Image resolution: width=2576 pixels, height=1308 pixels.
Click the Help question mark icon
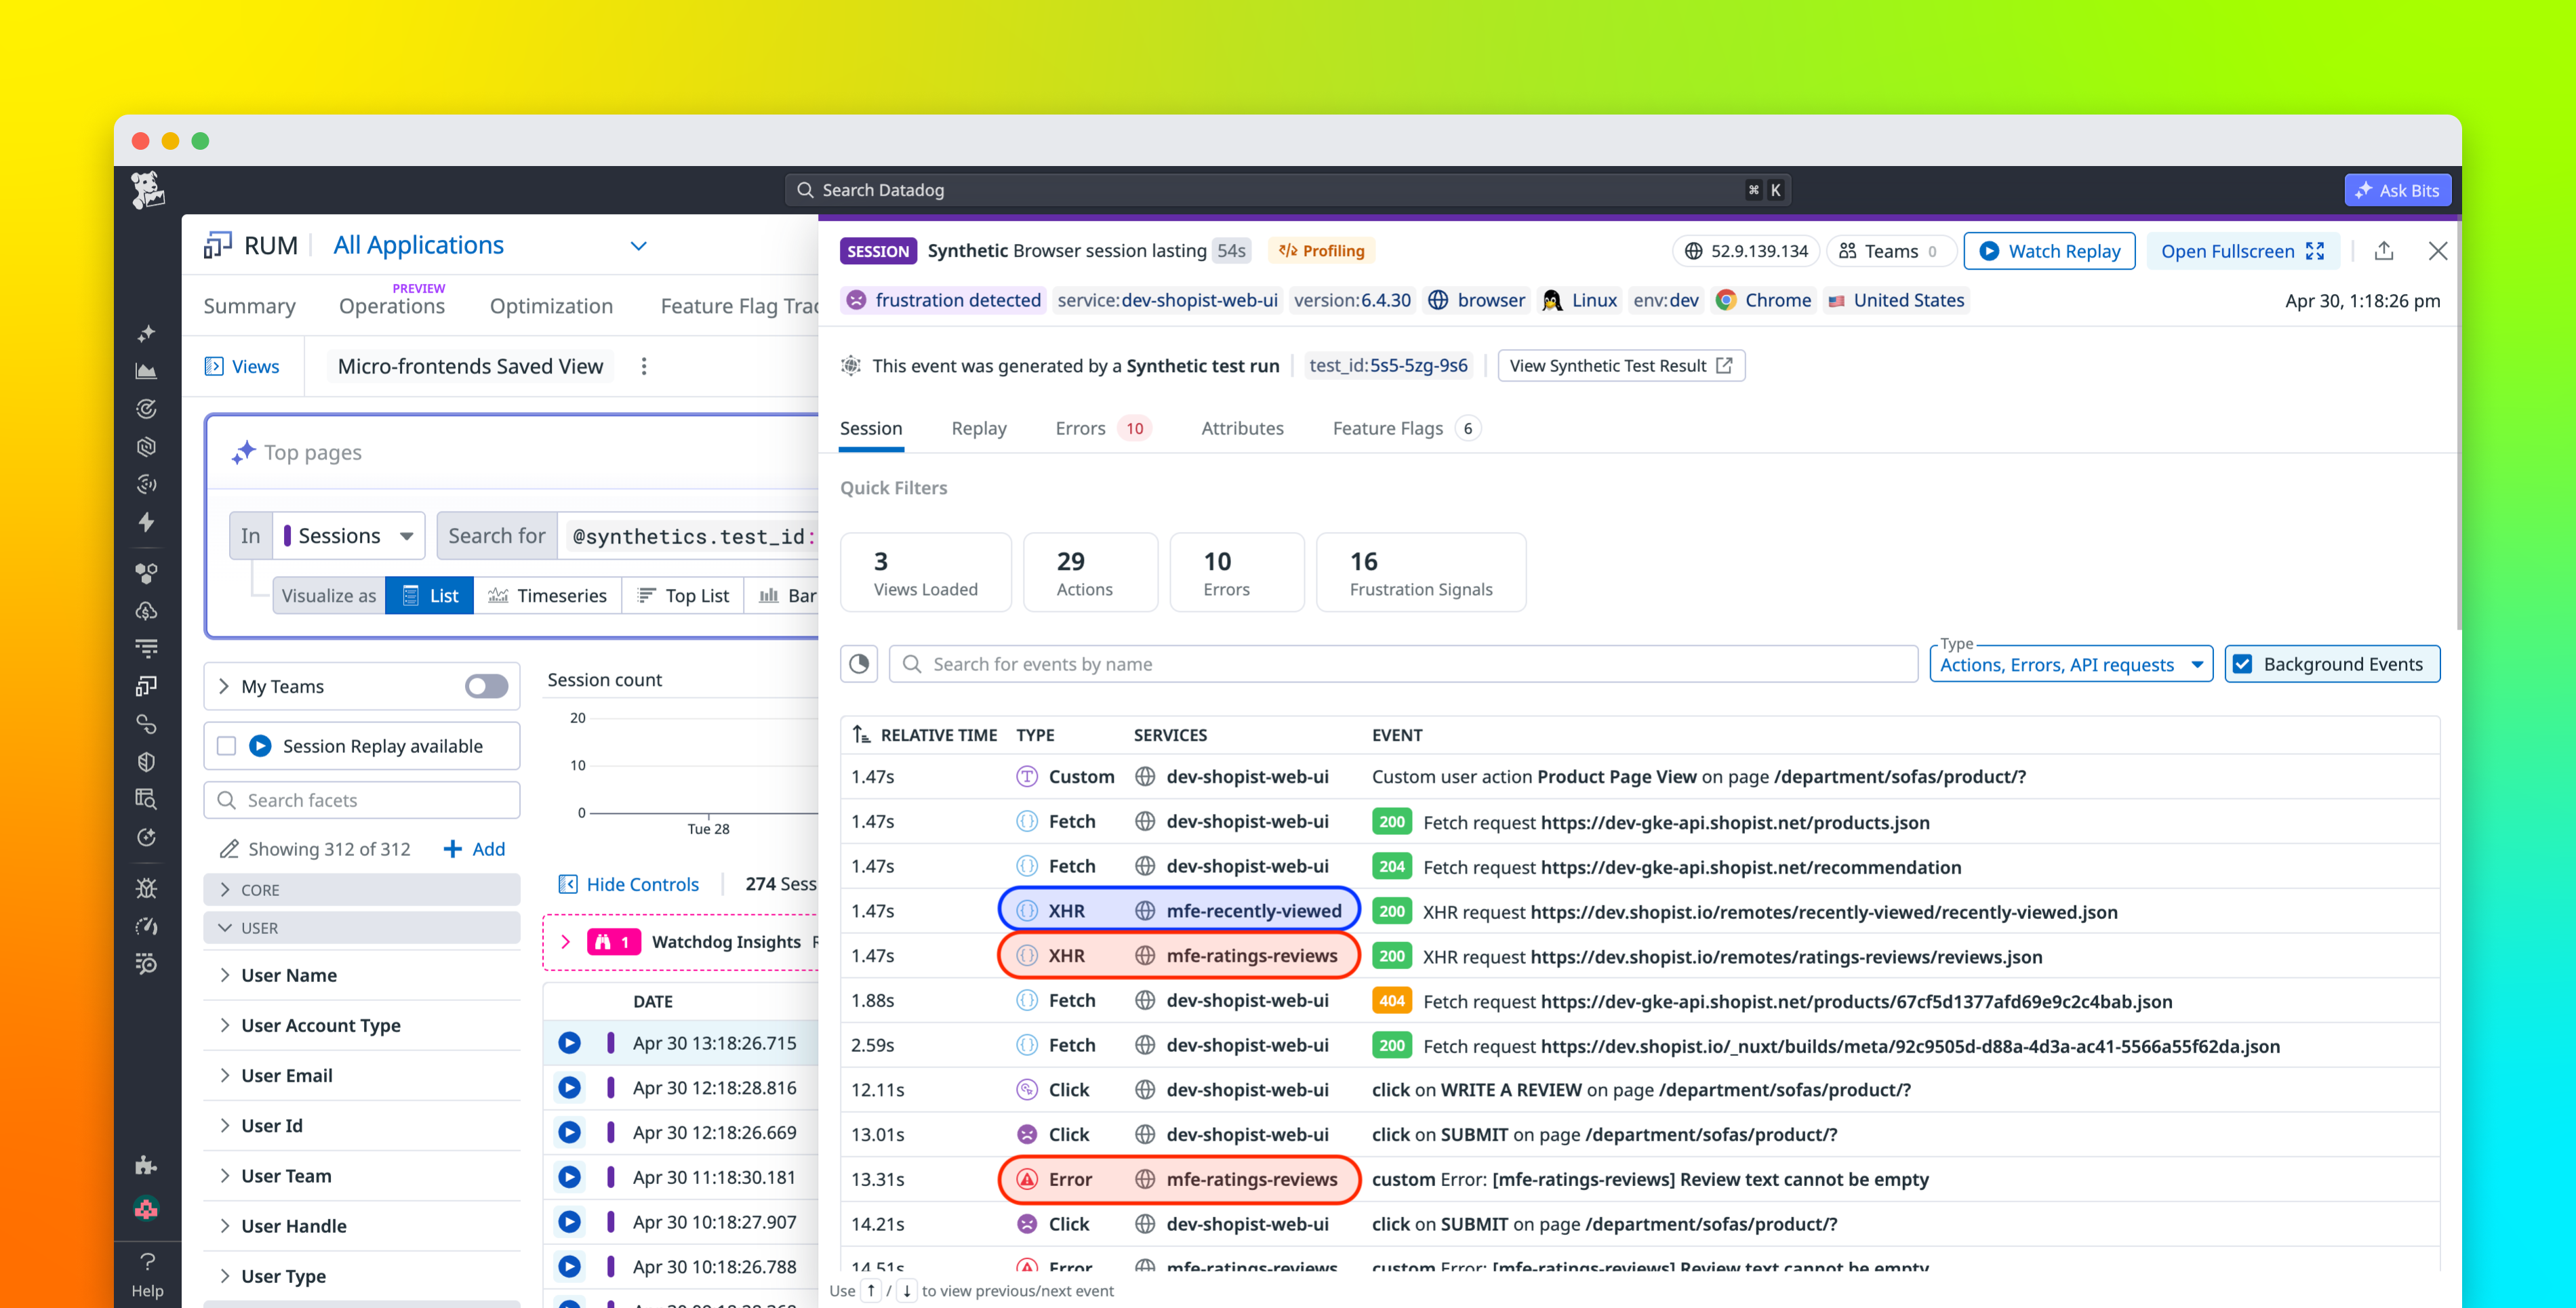coord(147,1262)
